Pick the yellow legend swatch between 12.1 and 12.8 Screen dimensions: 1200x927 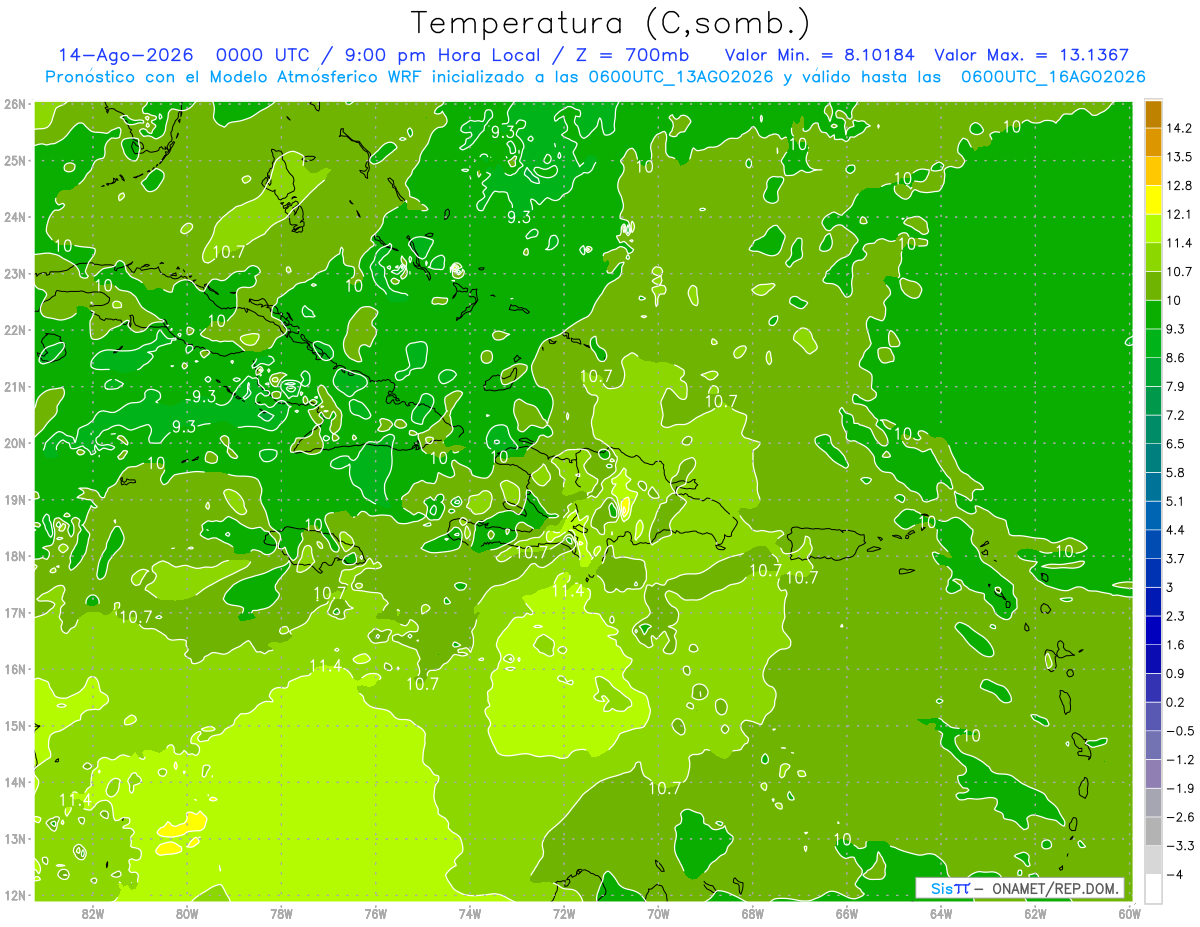[x=1153, y=199]
